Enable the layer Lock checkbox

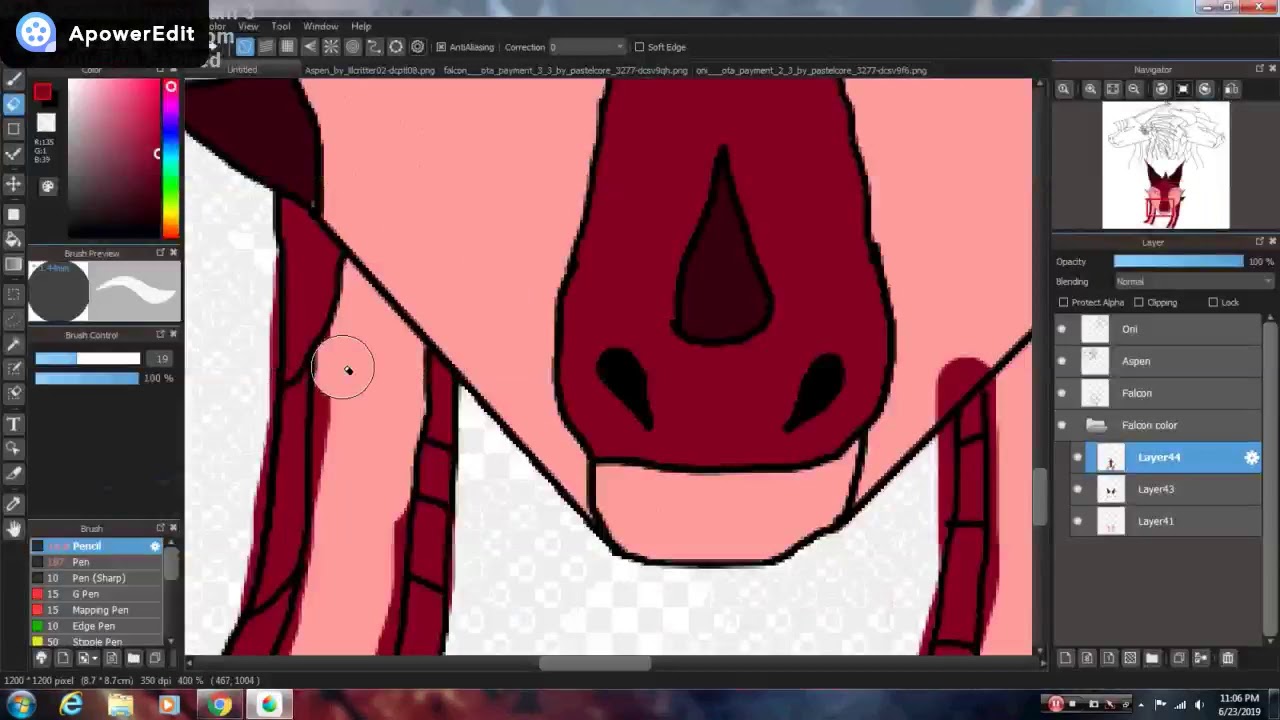1213,302
